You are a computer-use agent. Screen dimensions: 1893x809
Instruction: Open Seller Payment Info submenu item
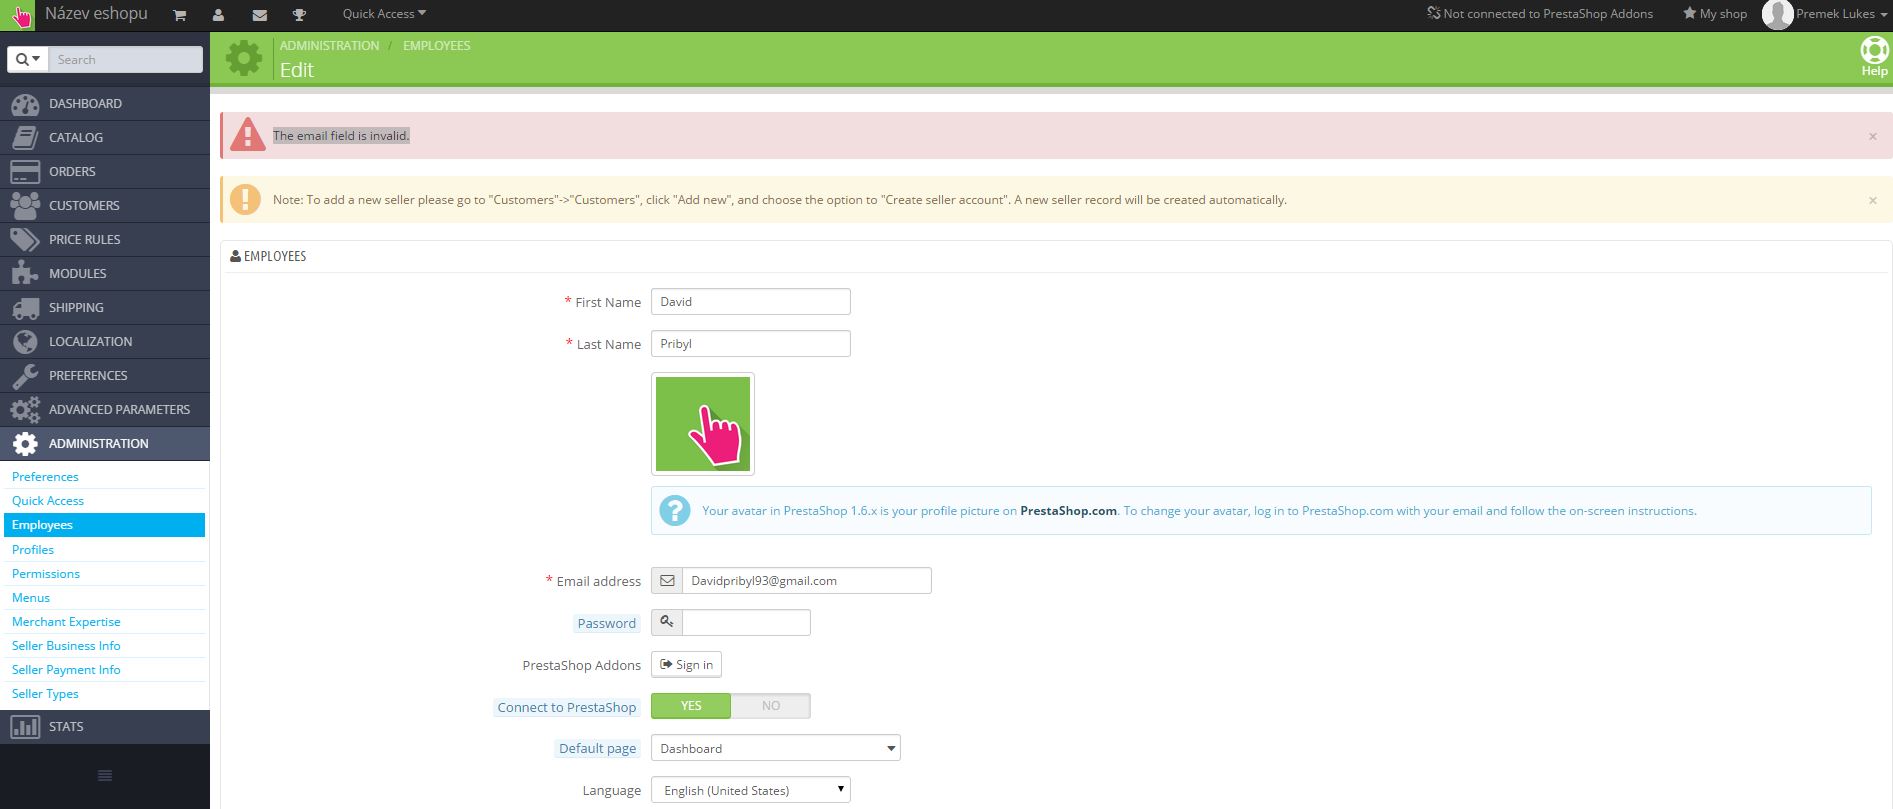coord(66,670)
